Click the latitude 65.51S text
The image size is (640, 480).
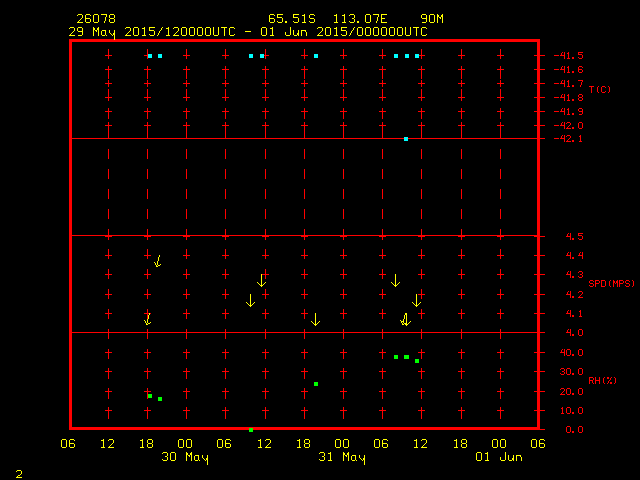291,19
